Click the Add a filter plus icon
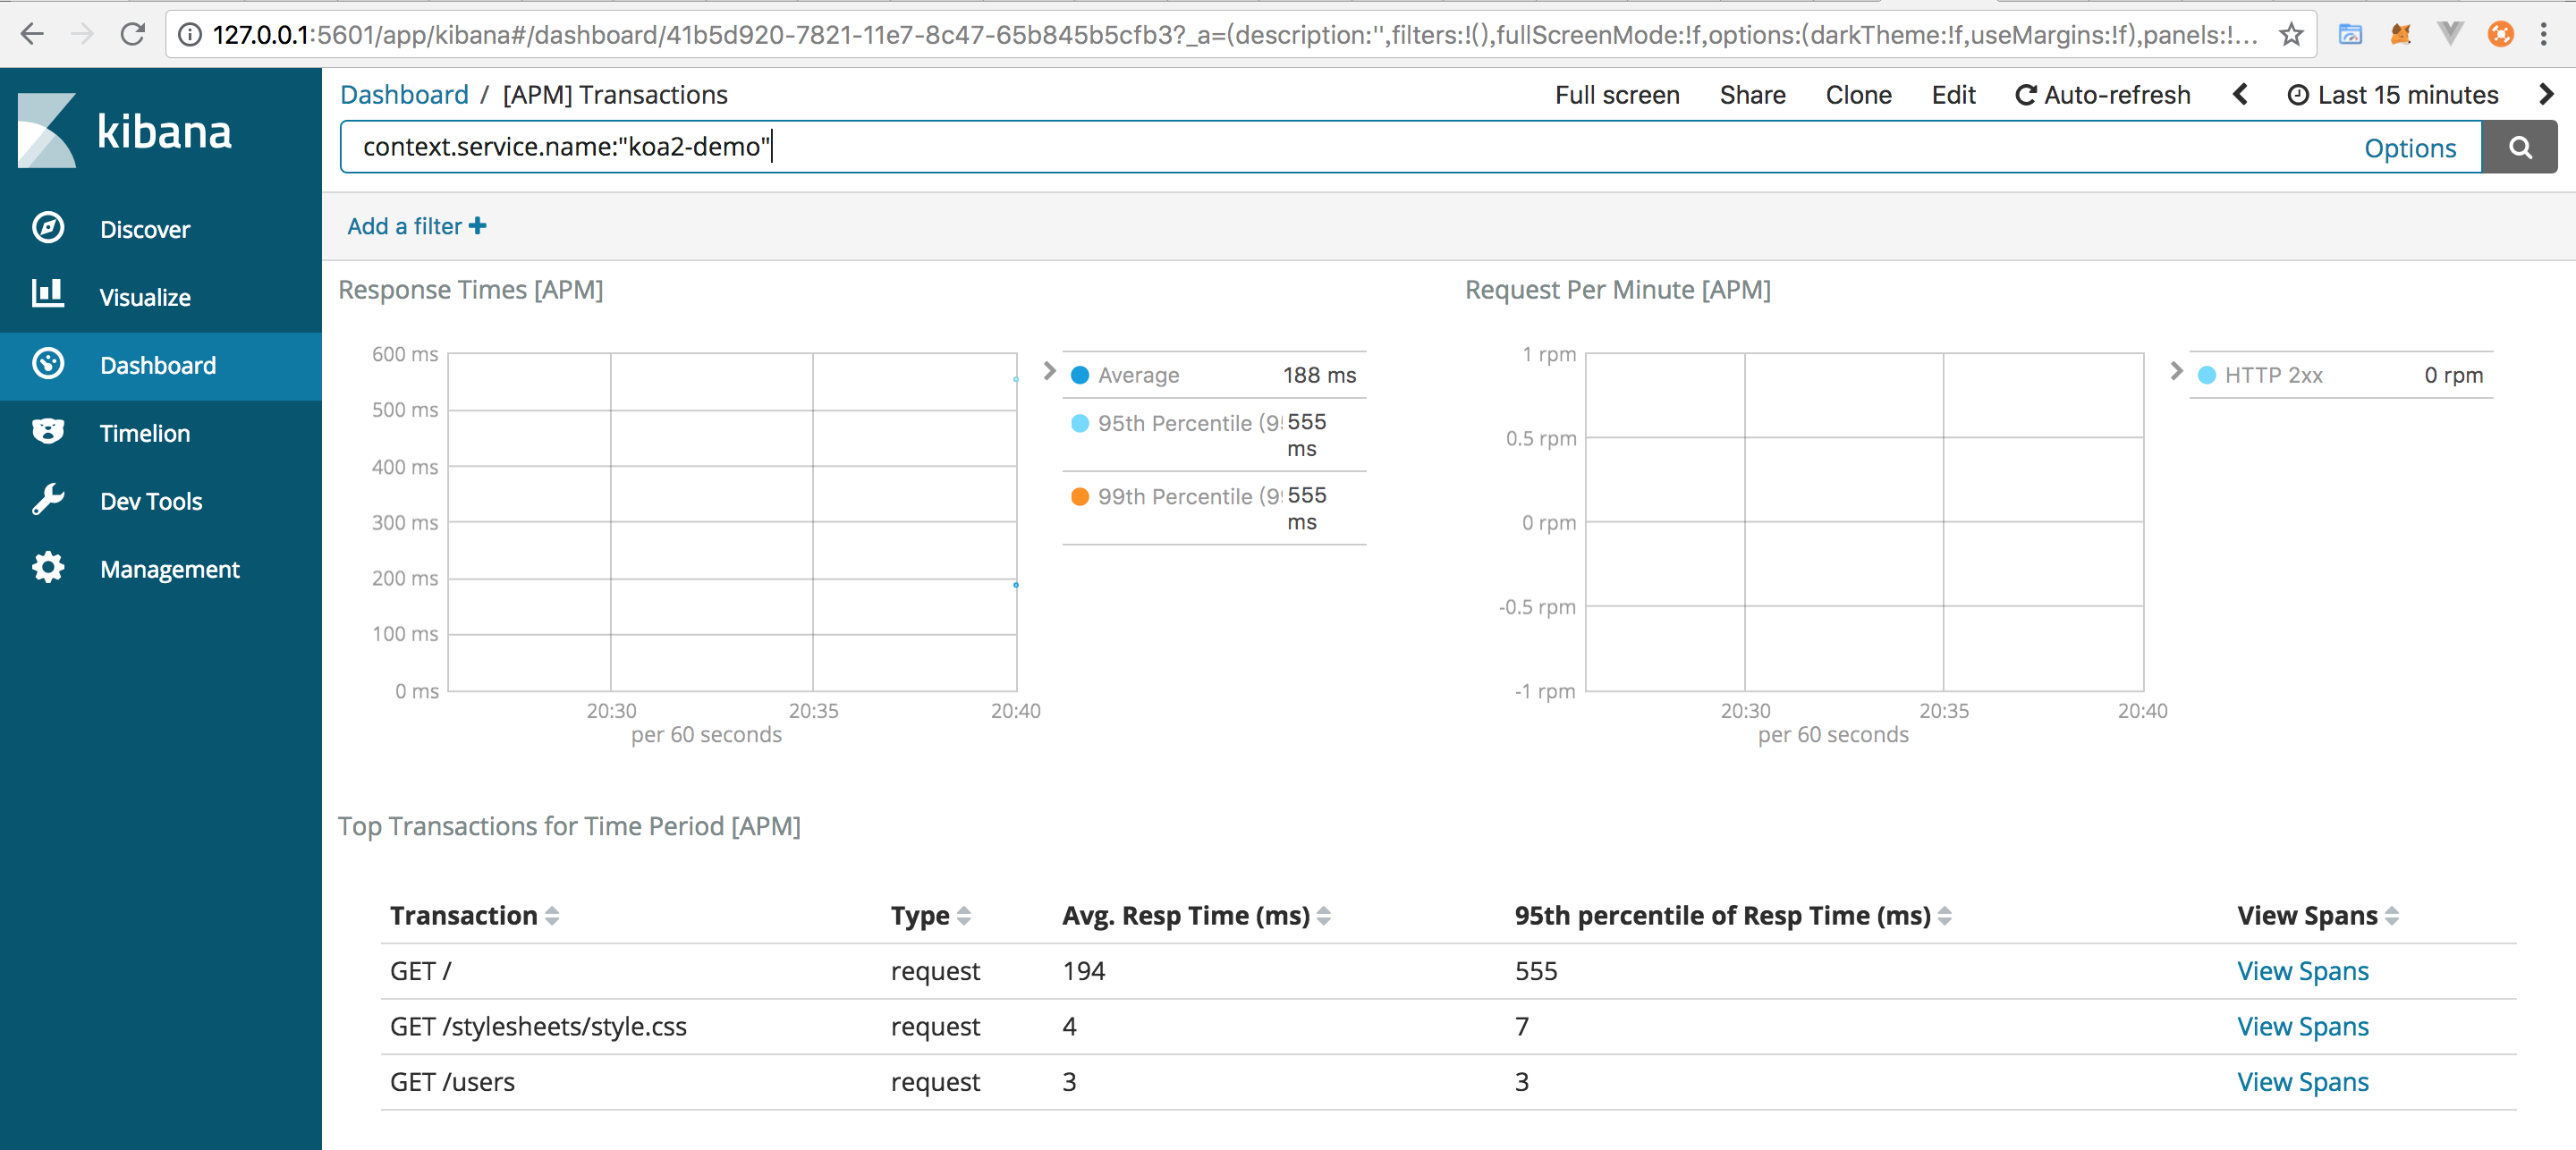Screen dimensions: 2576x1150 (x=478, y=226)
